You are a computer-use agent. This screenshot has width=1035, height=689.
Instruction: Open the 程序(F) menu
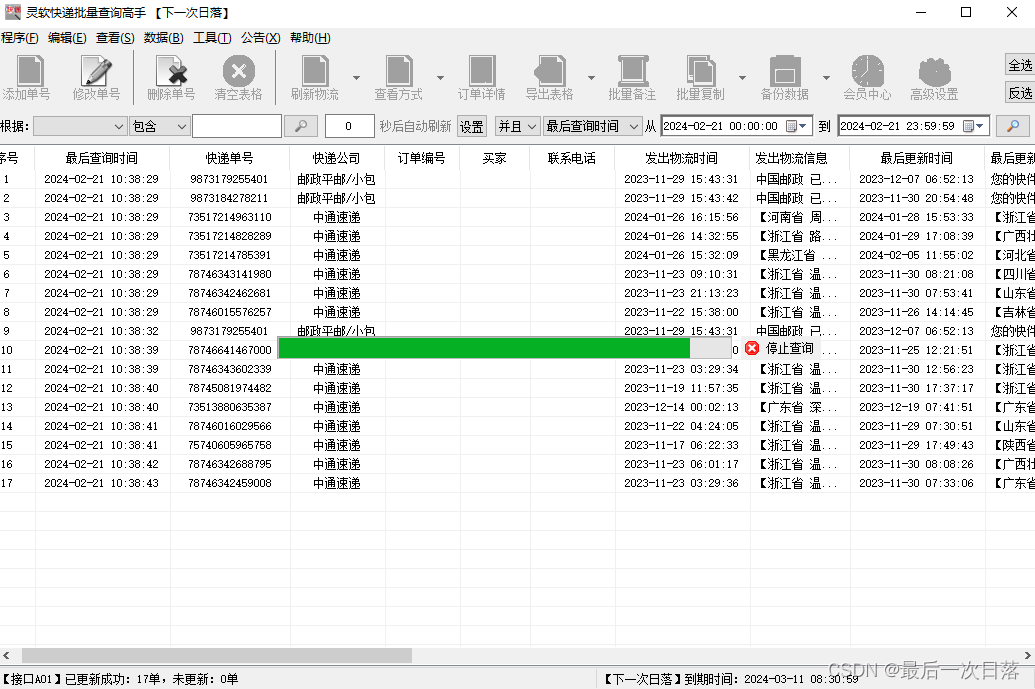20,38
